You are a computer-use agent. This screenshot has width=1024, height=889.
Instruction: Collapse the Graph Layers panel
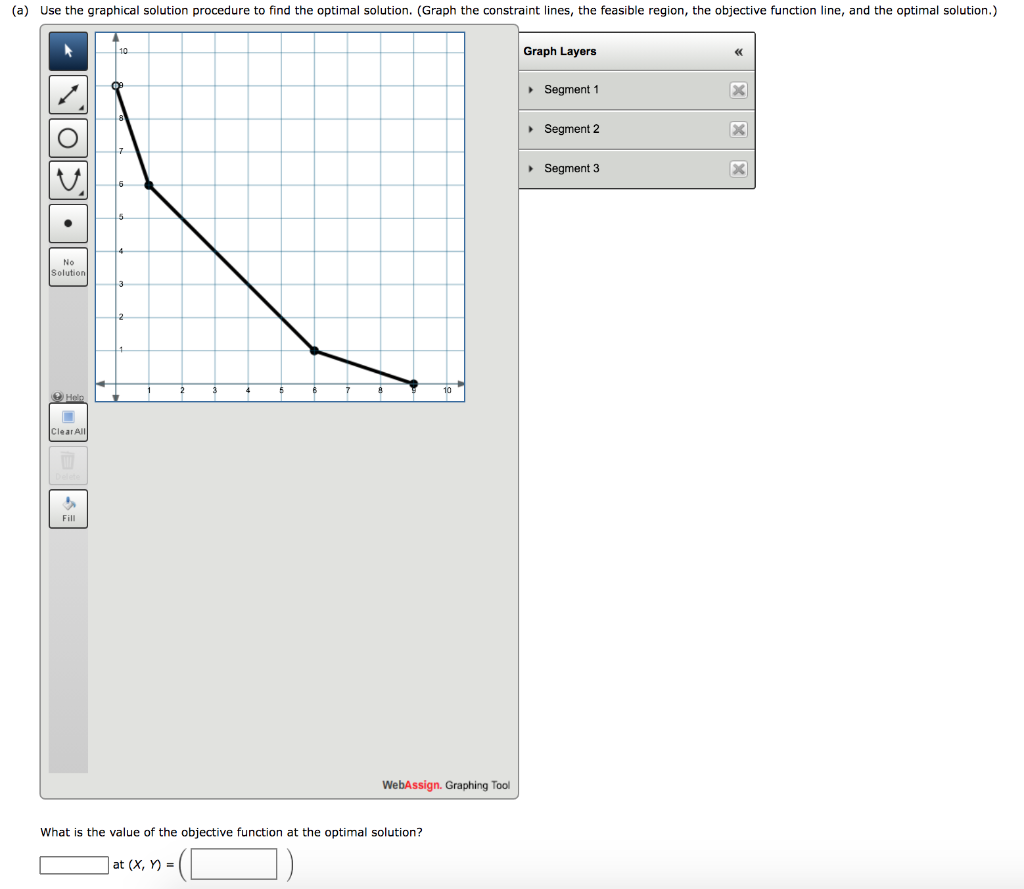click(x=738, y=51)
